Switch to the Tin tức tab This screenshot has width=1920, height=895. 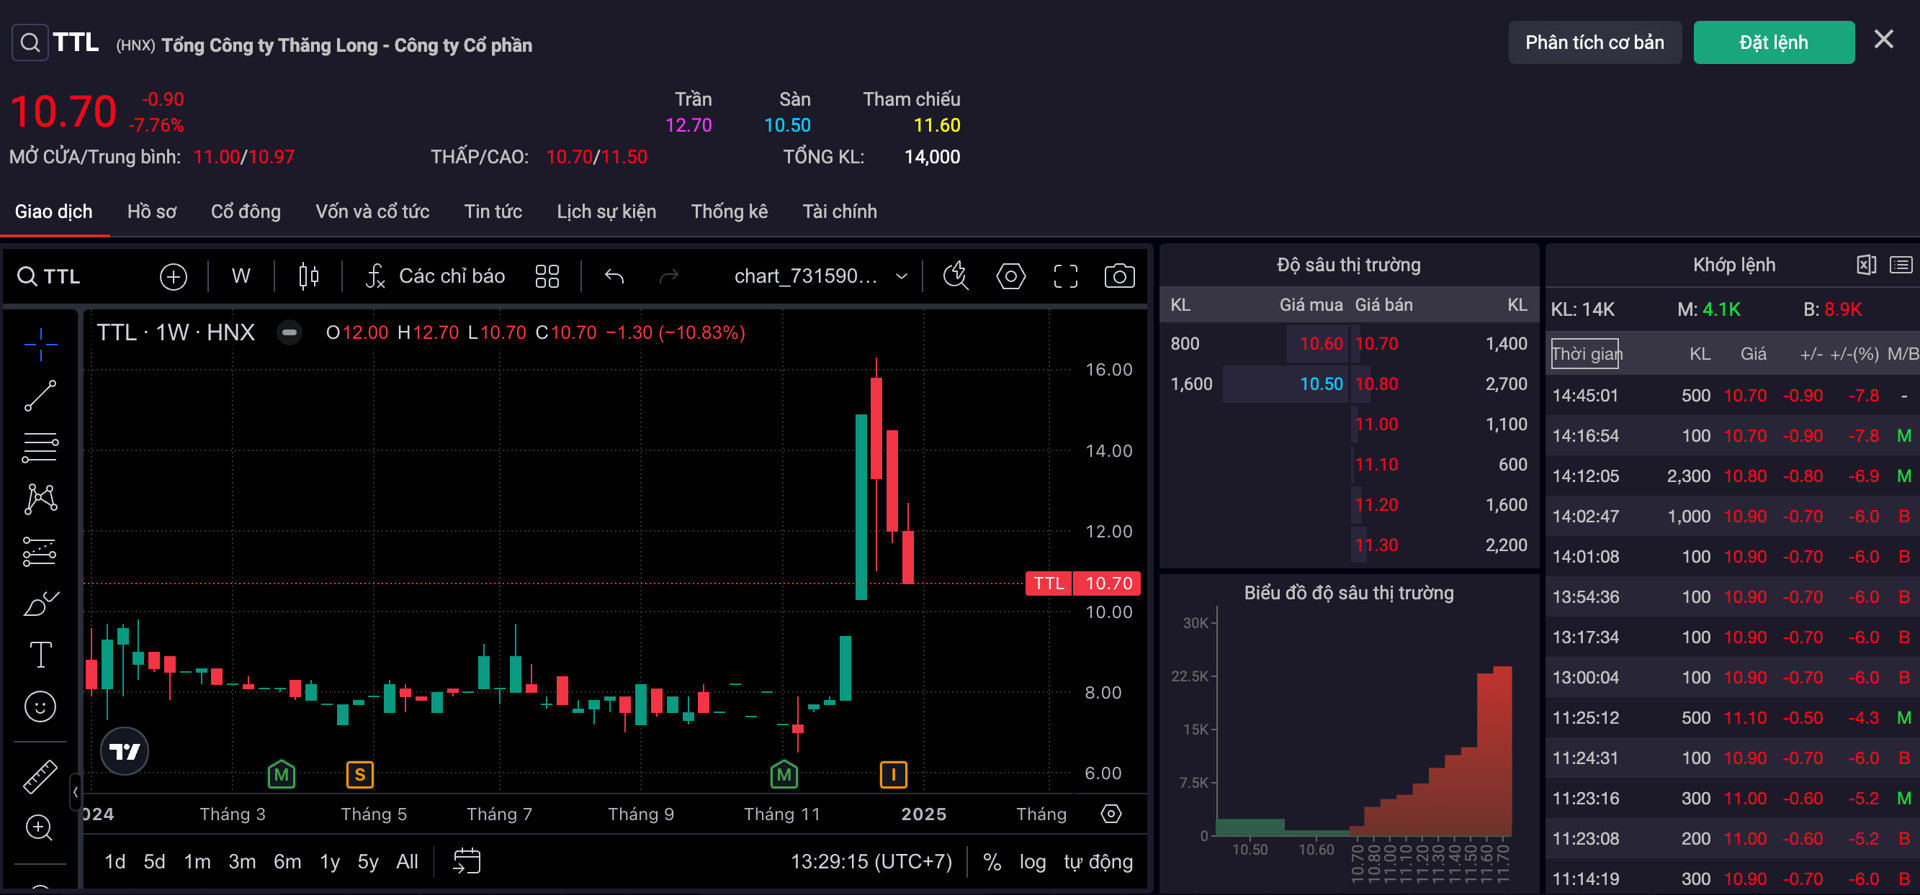pos(492,212)
